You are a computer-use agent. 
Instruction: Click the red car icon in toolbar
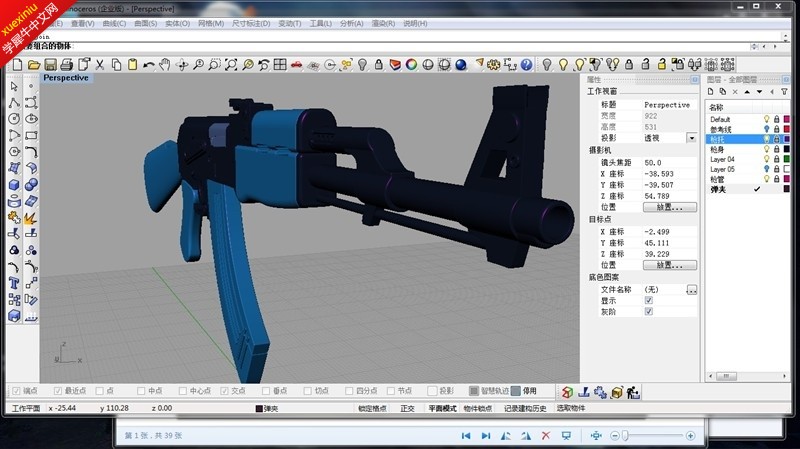tap(296, 65)
